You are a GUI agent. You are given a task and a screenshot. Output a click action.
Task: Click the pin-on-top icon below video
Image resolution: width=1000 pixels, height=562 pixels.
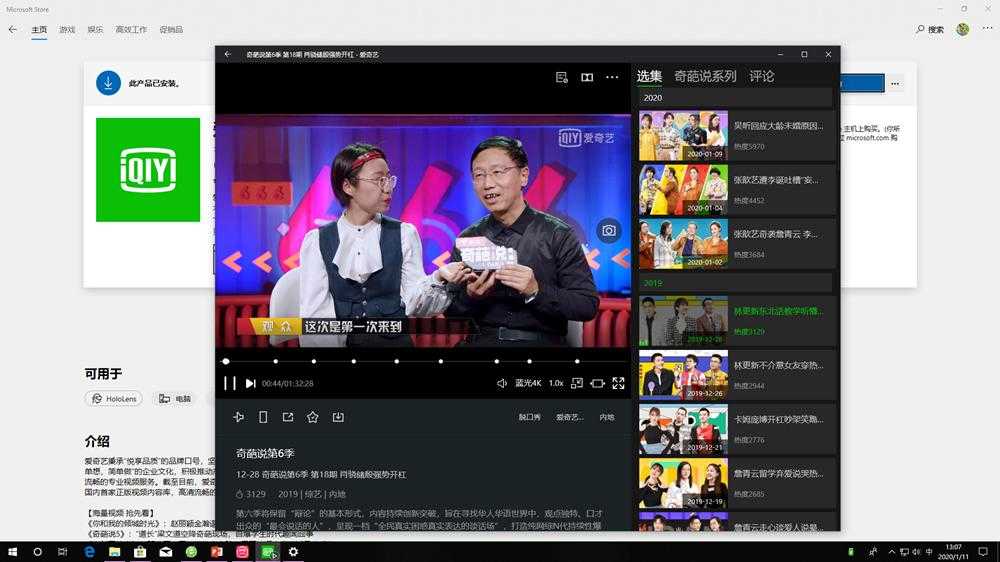(239, 417)
